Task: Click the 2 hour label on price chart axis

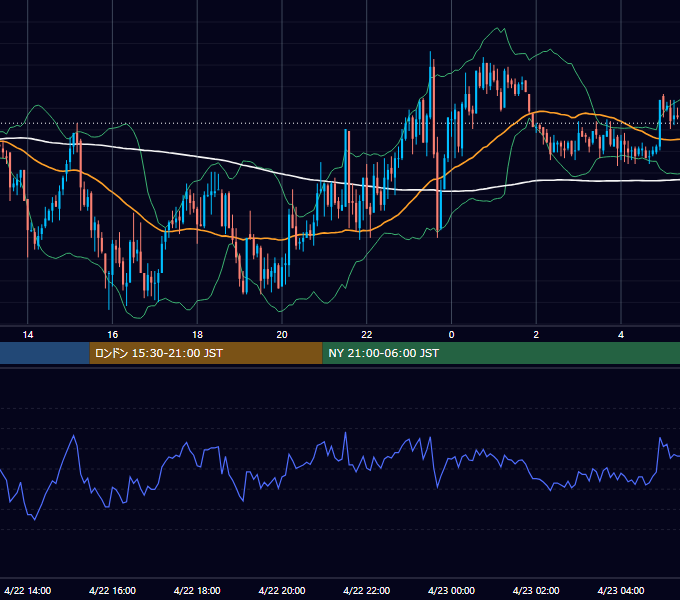Action: coord(536,335)
